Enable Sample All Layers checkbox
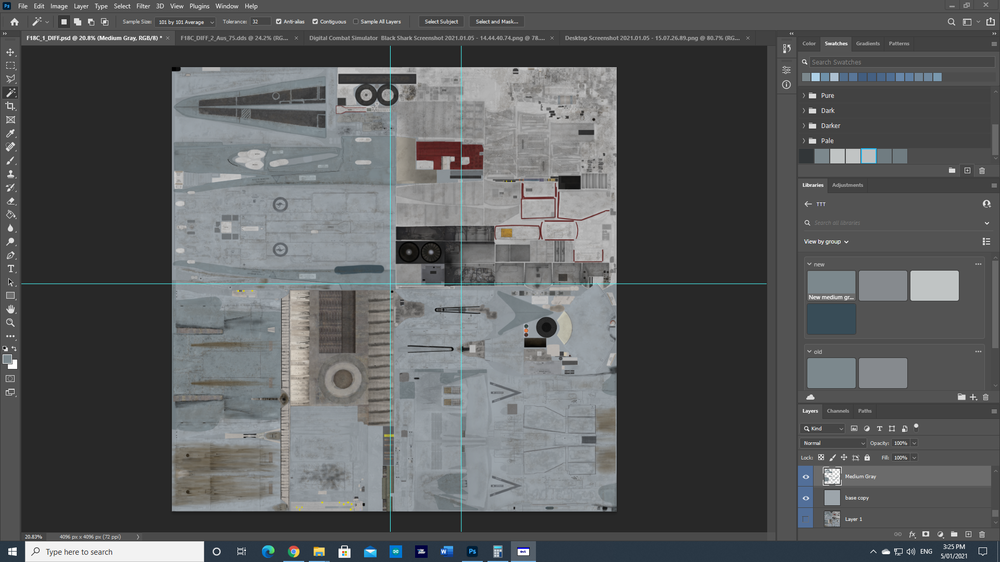The image size is (1000, 562). tap(356, 21)
